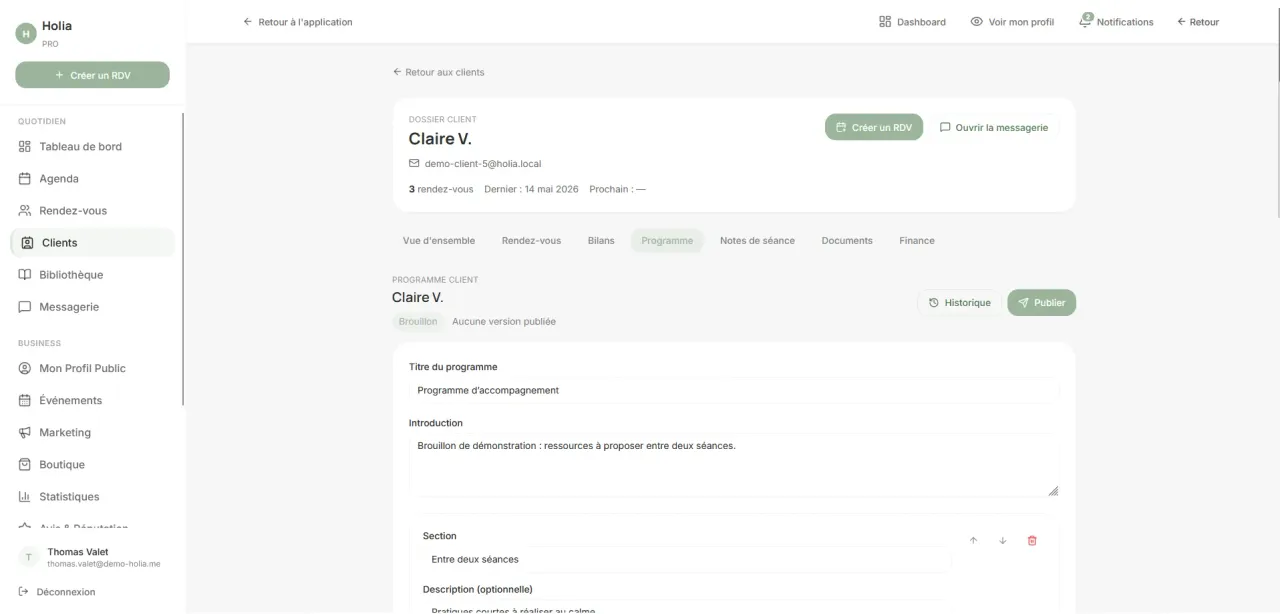
Task: Click the Introduction textarea resize handle
Action: pyautogui.click(x=1053, y=491)
